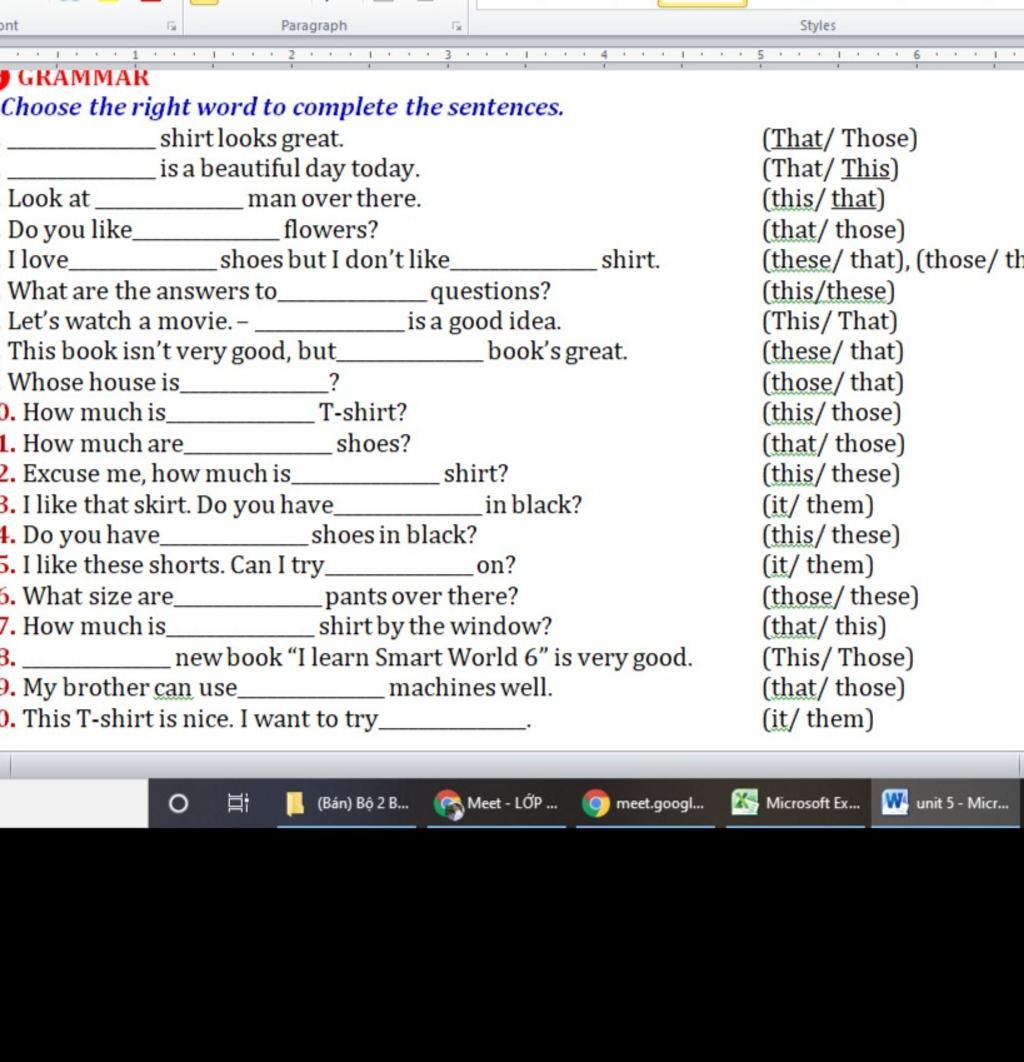
Task: Click the option '(This/ That)' for the good idea sentence
Action: click(x=830, y=322)
